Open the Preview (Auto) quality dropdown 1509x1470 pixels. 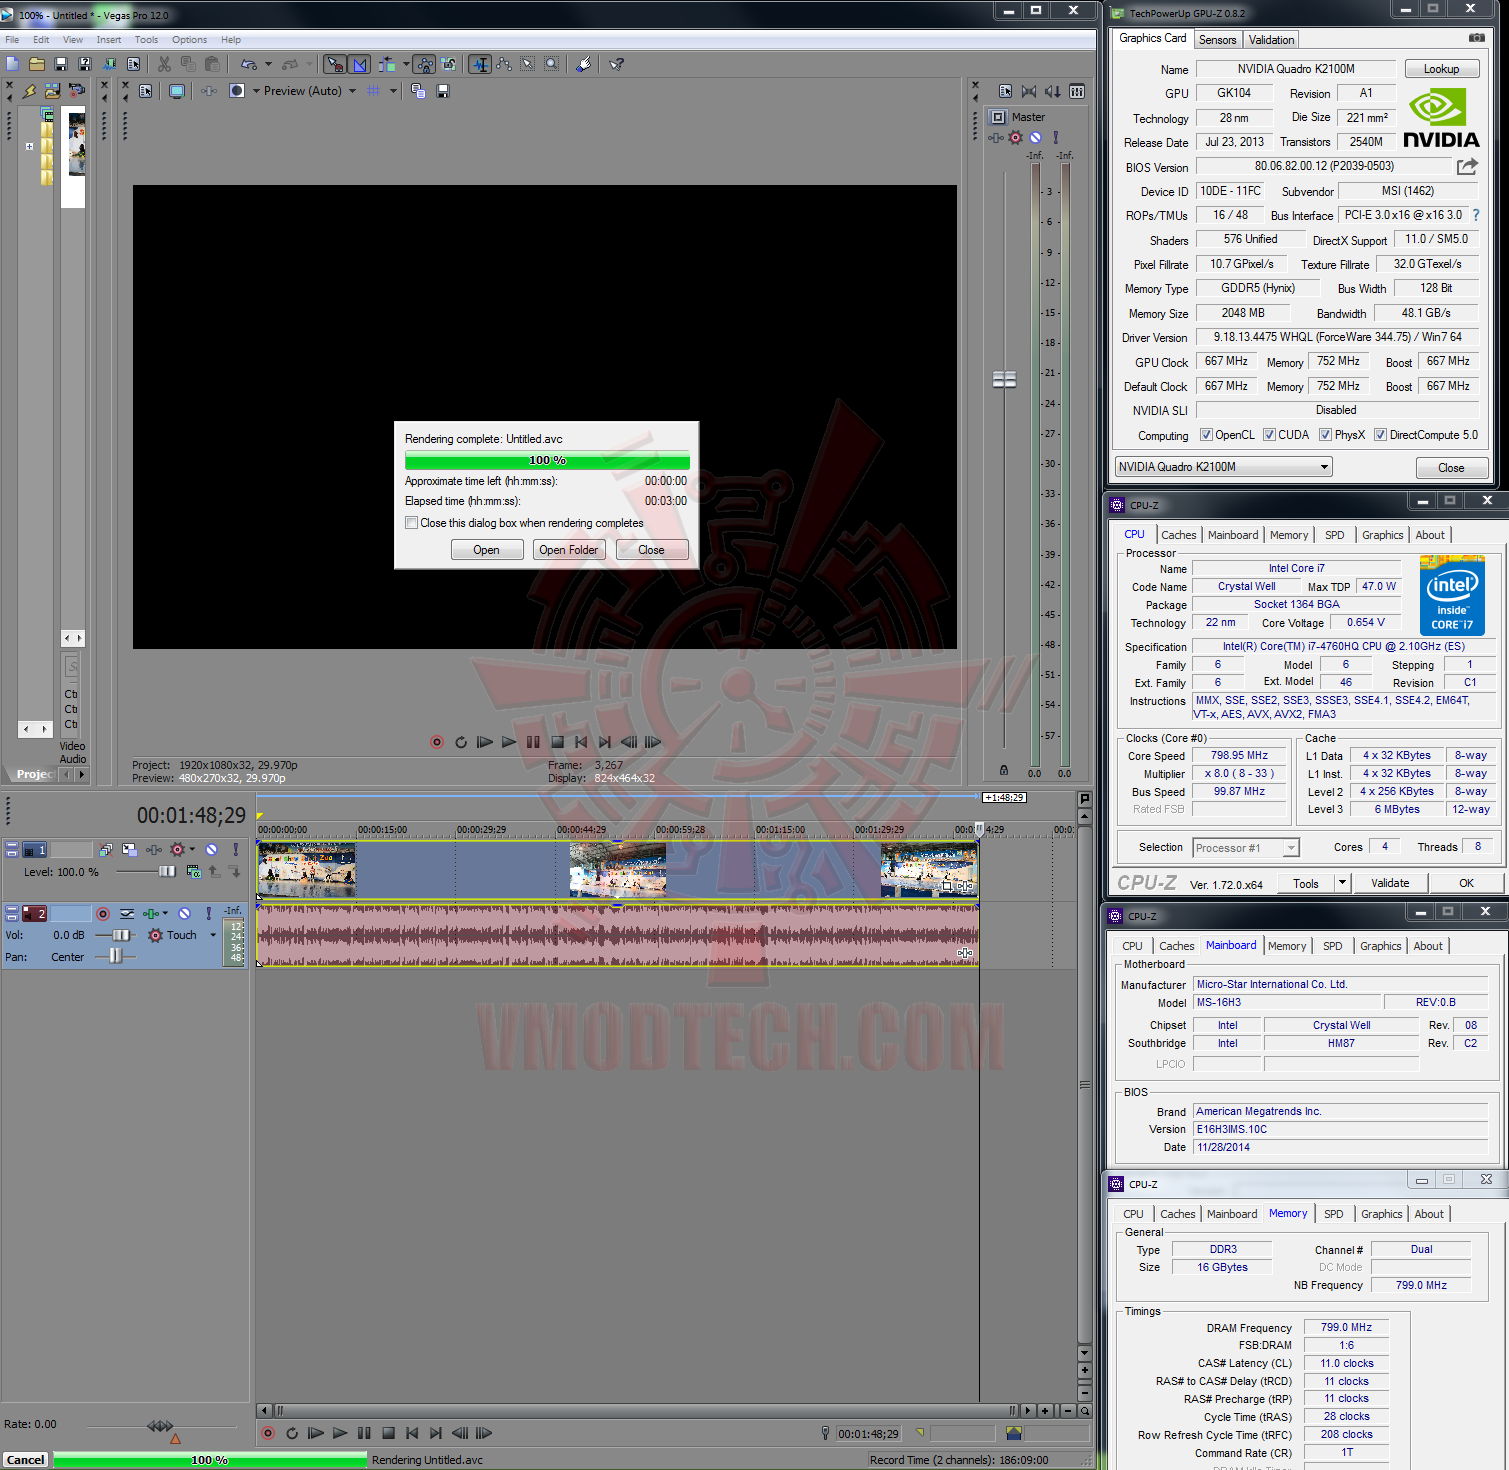click(x=352, y=91)
